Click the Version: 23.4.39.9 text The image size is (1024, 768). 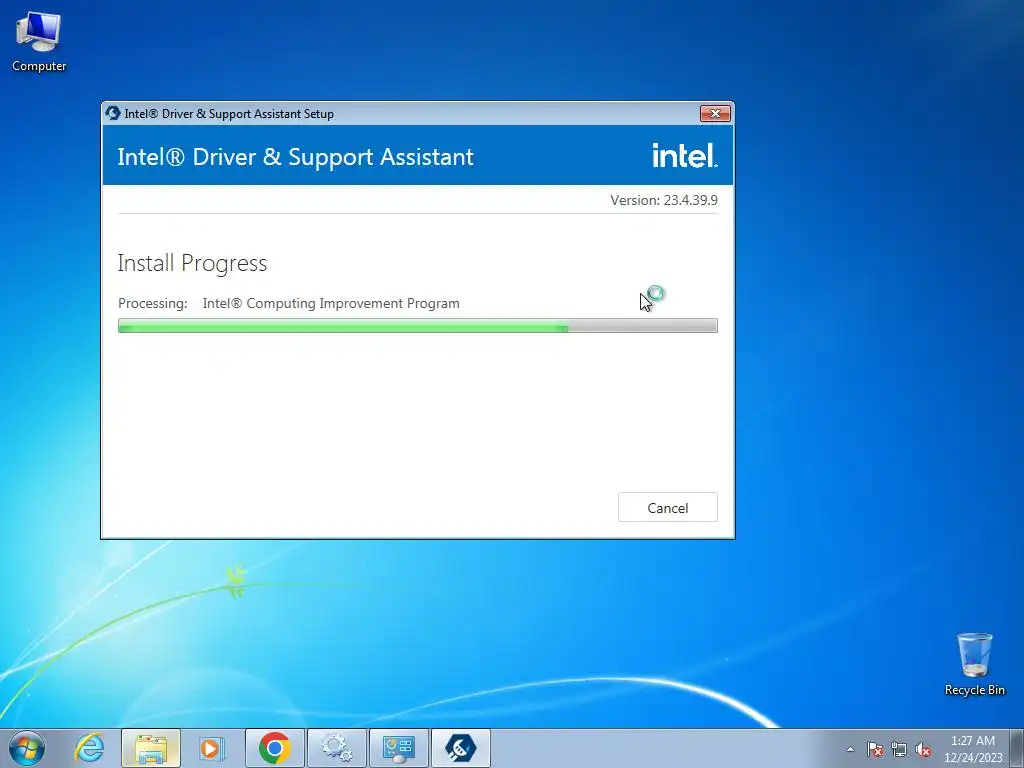click(664, 200)
